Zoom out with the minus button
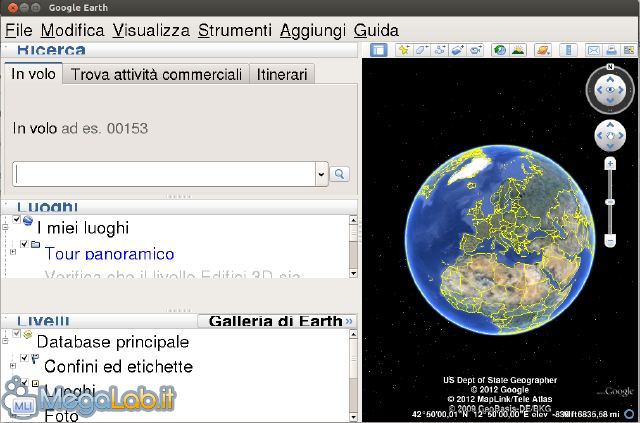This screenshot has height=423, width=640. [x=610, y=241]
